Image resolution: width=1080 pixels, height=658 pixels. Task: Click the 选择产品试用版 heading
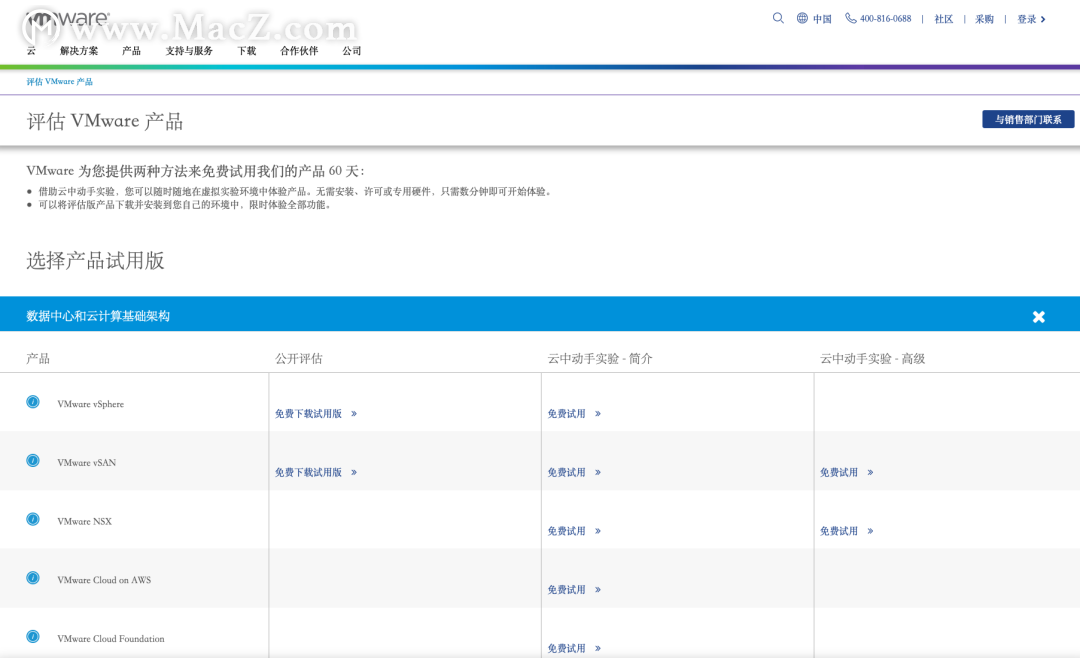coord(95,260)
